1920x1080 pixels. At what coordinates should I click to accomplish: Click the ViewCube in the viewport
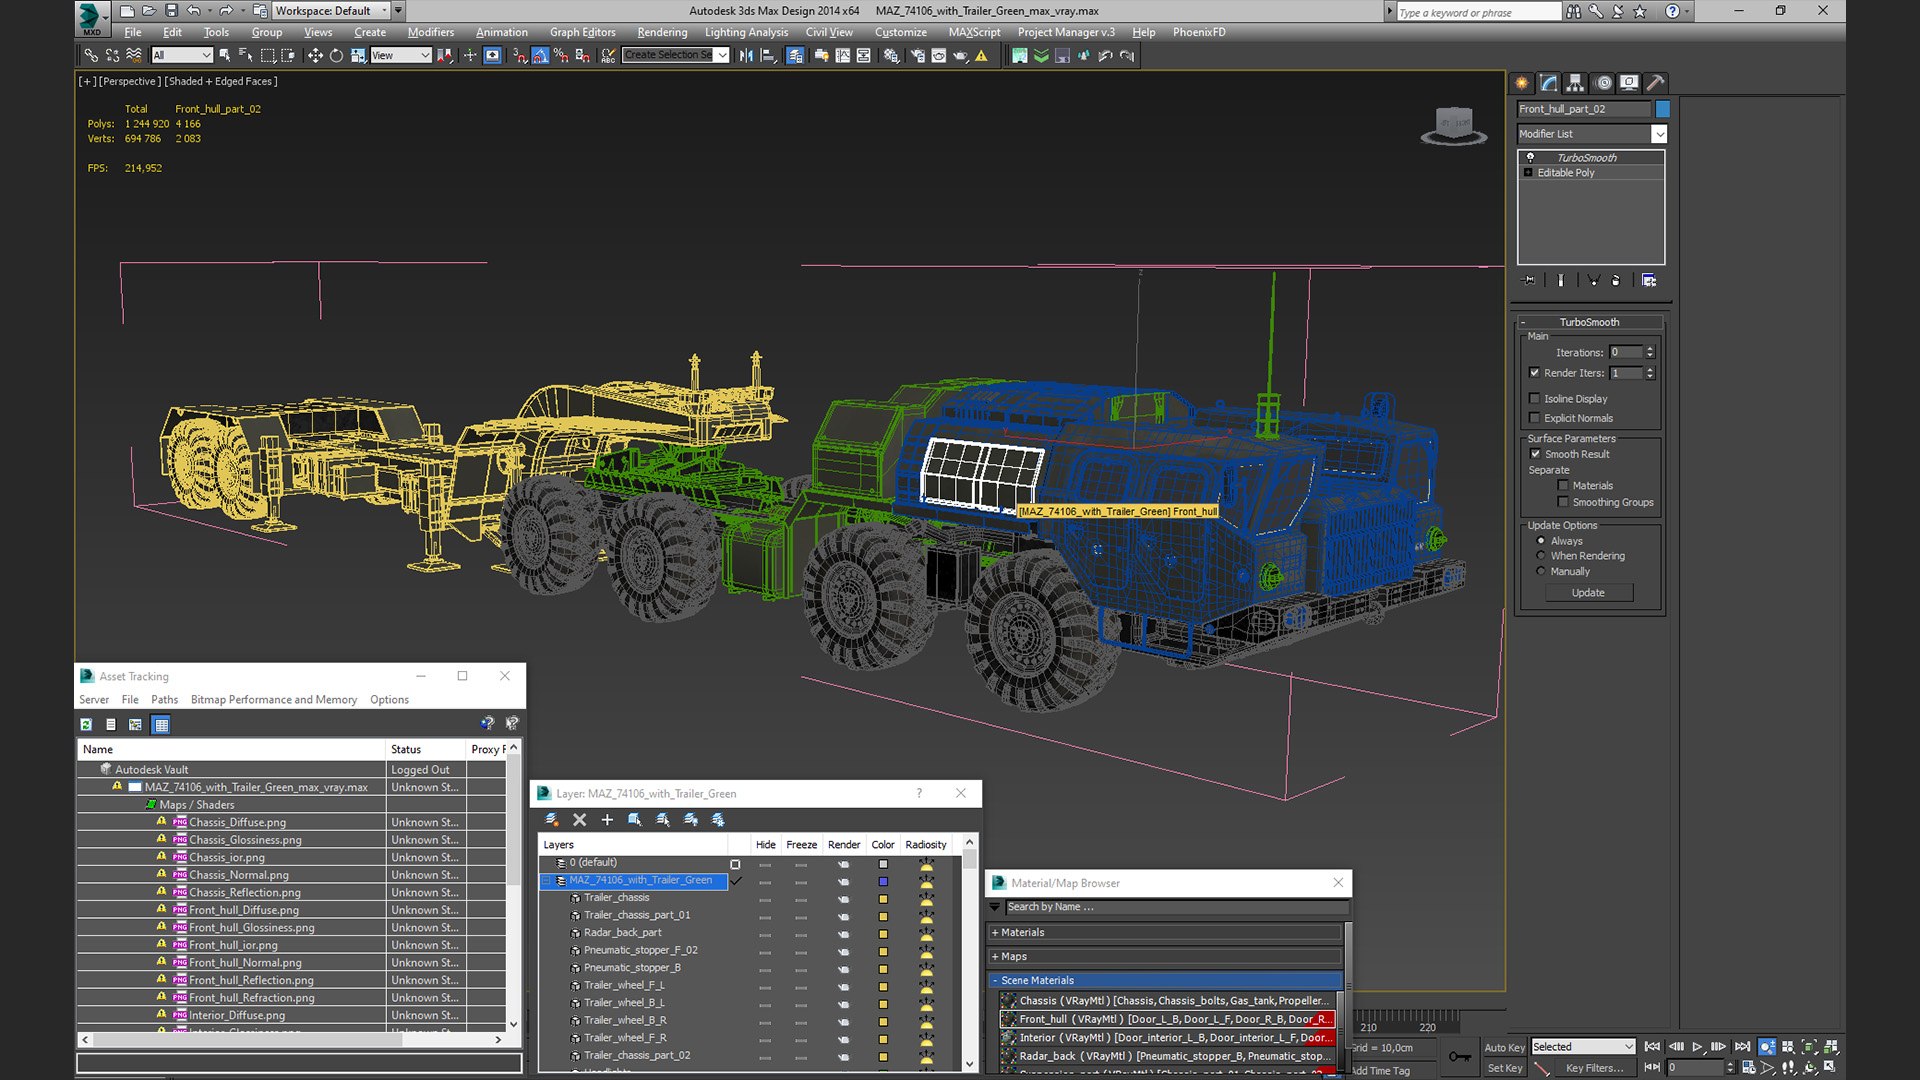(x=1454, y=126)
